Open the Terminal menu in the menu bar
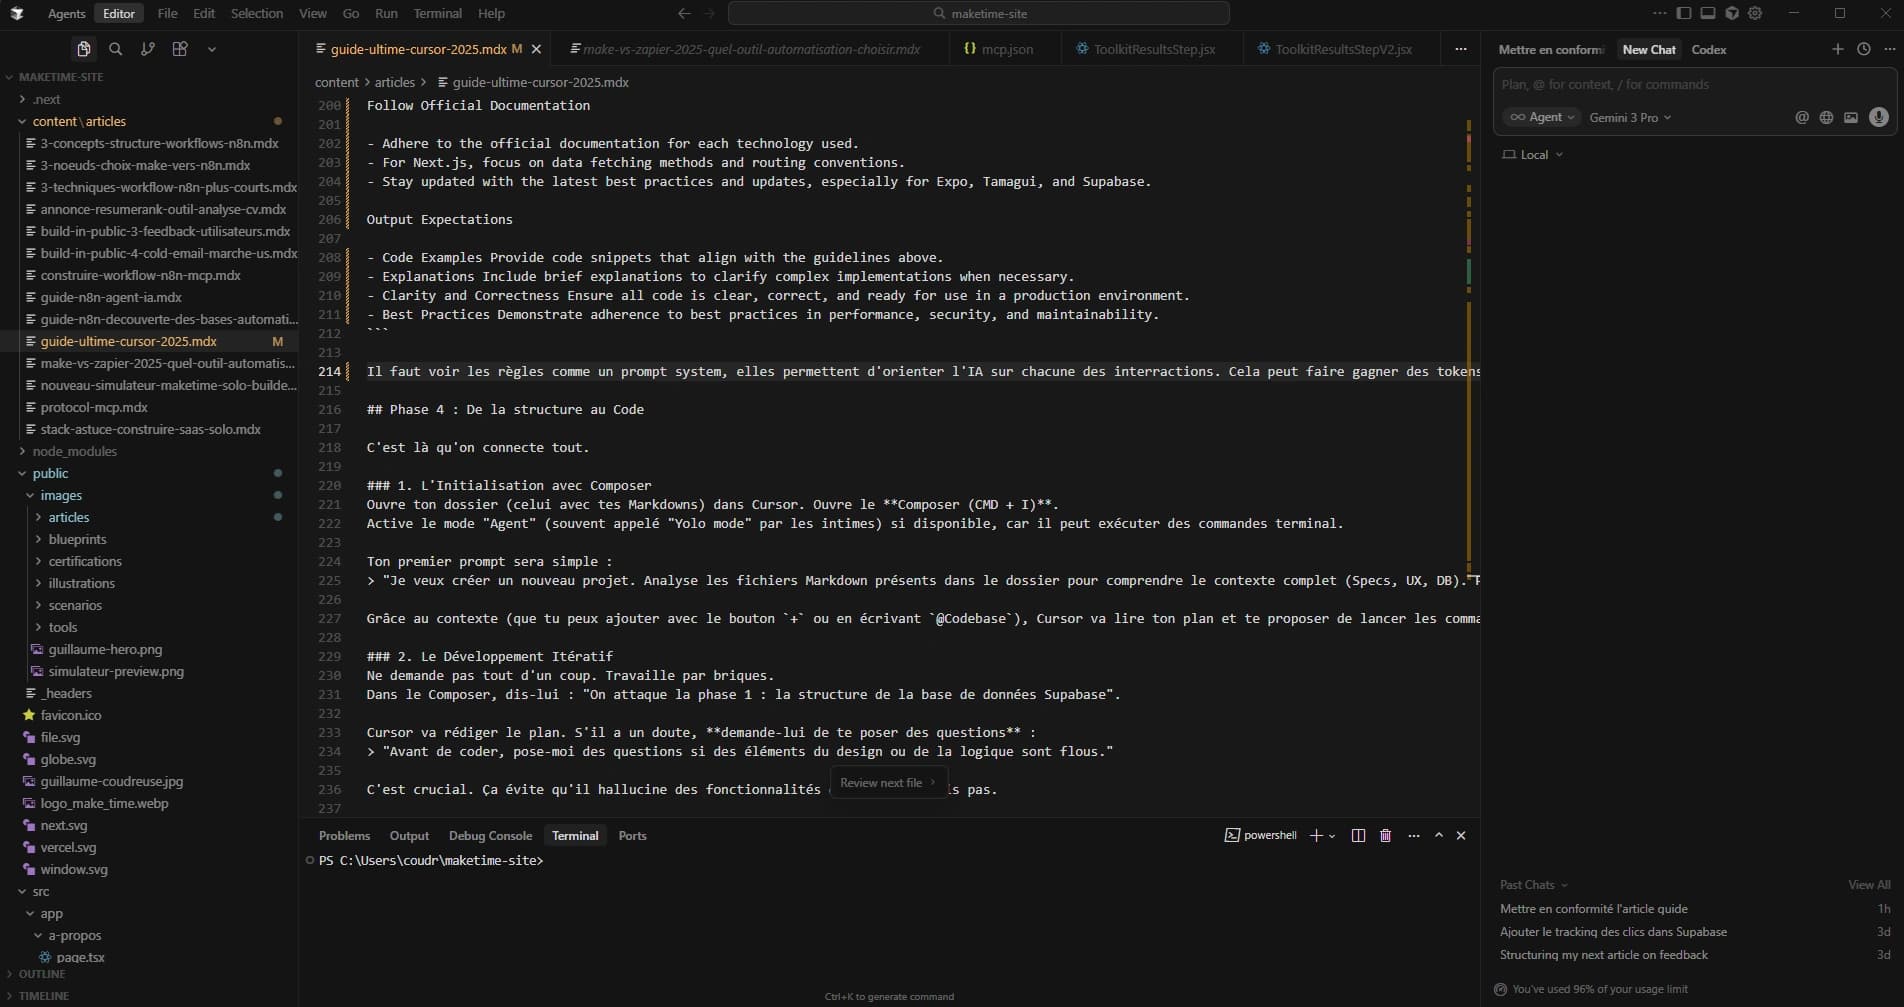Image resolution: width=1904 pixels, height=1007 pixels. (x=436, y=13)
